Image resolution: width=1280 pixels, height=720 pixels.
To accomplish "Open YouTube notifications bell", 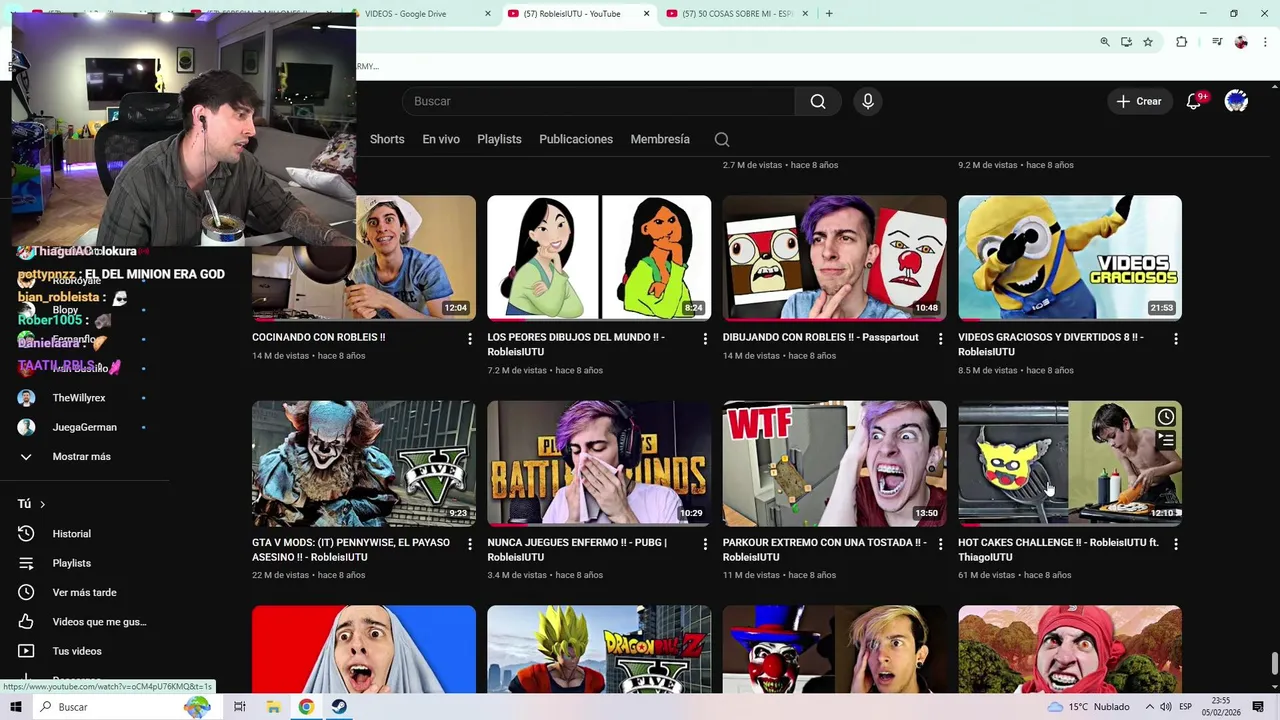I will point(1194,101).
